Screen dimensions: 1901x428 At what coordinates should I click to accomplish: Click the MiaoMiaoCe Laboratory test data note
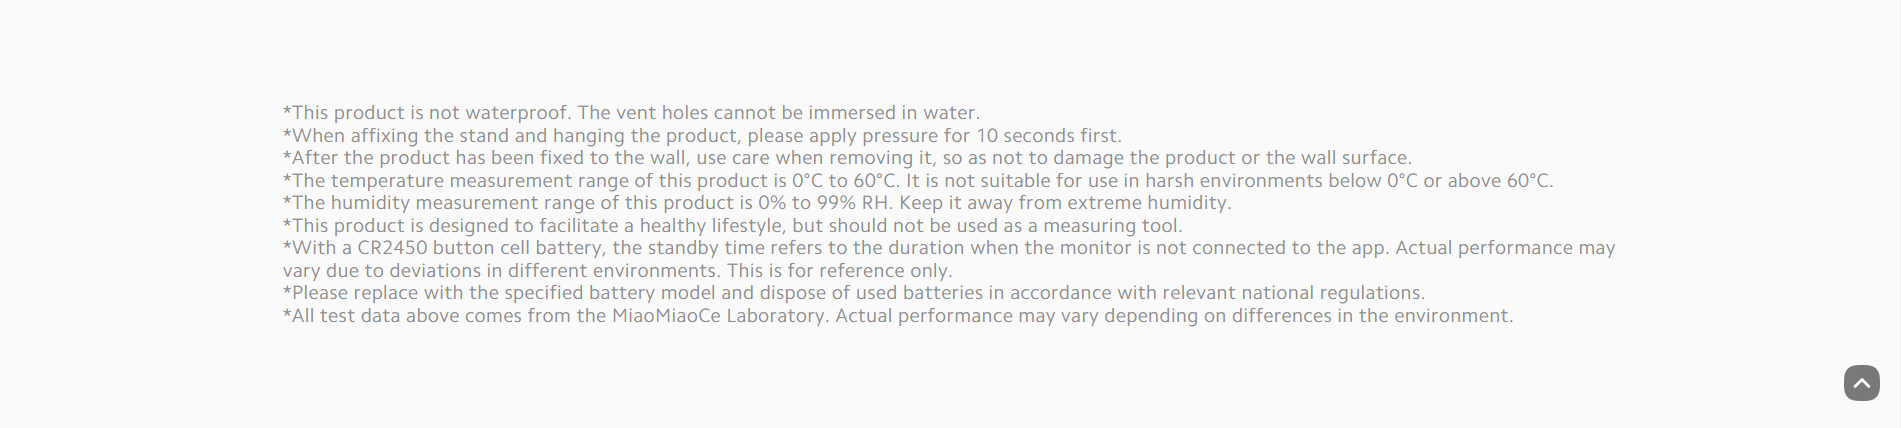click(898, 316)
